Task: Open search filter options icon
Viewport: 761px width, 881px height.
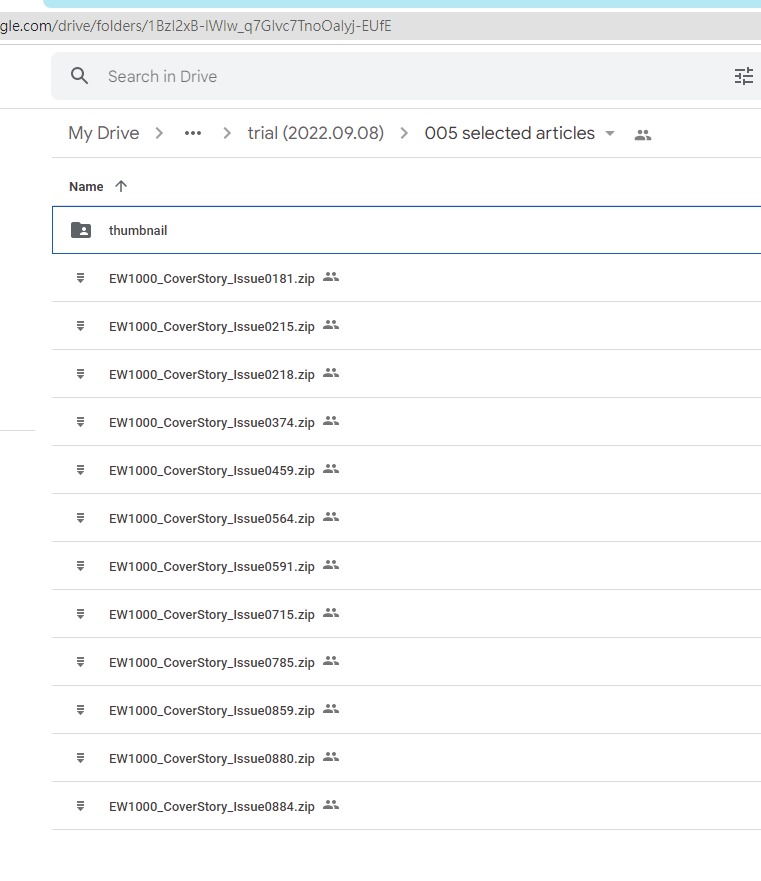Action: point(743,76)
